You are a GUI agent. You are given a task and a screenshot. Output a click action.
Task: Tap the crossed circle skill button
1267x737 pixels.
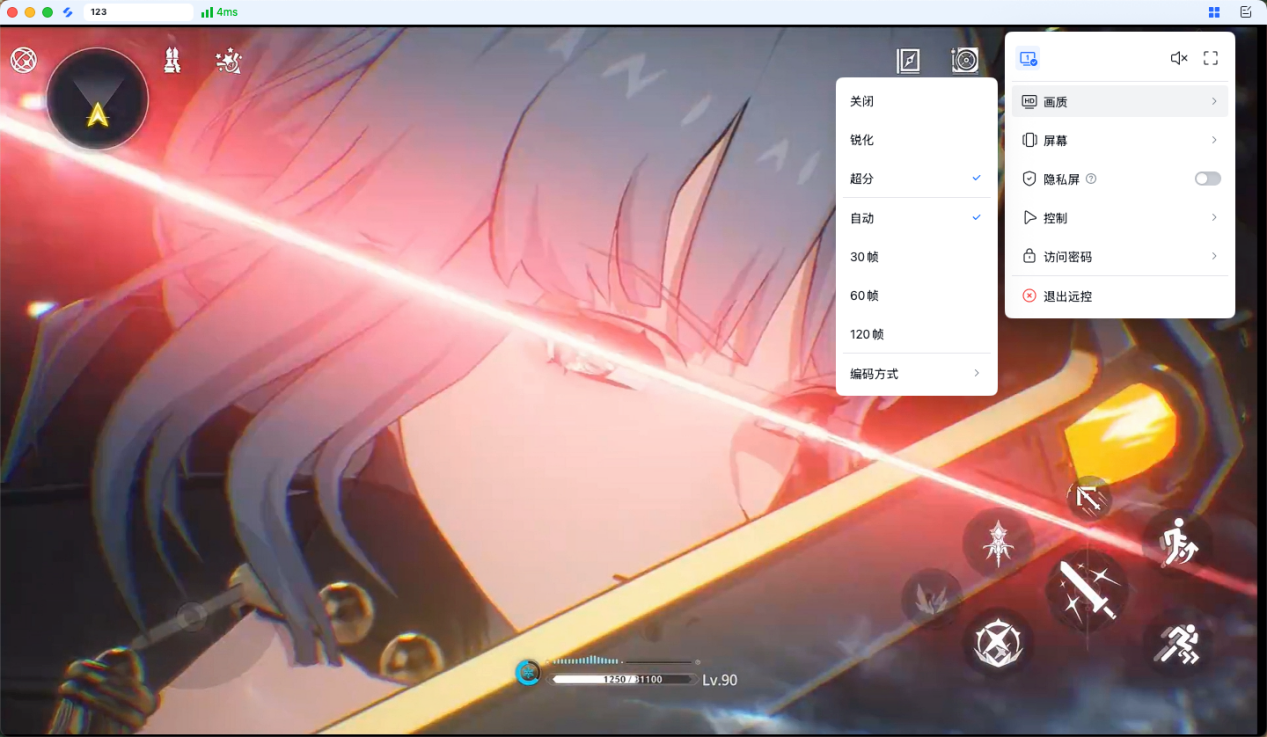[998, 642]
